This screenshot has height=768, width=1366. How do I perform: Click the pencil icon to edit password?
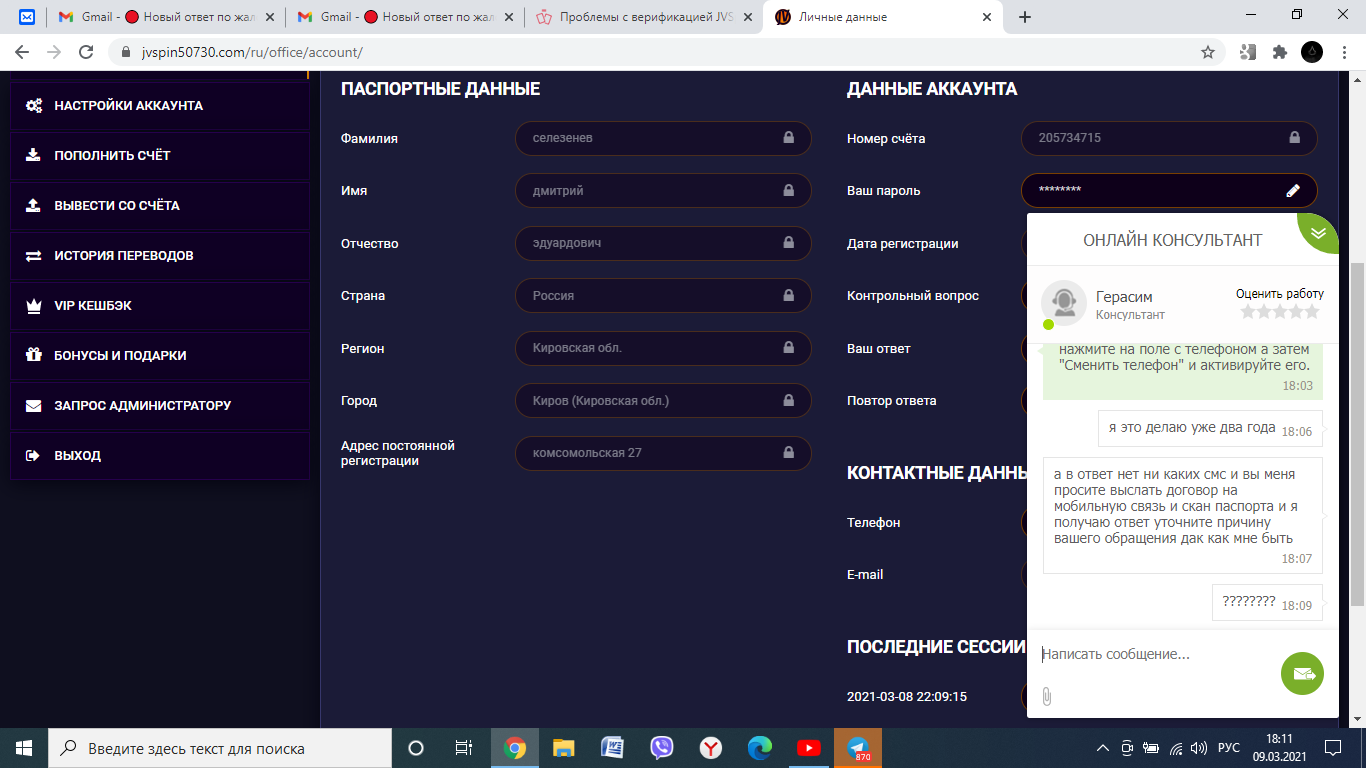pyautogui.click(x=1293, y=190)
